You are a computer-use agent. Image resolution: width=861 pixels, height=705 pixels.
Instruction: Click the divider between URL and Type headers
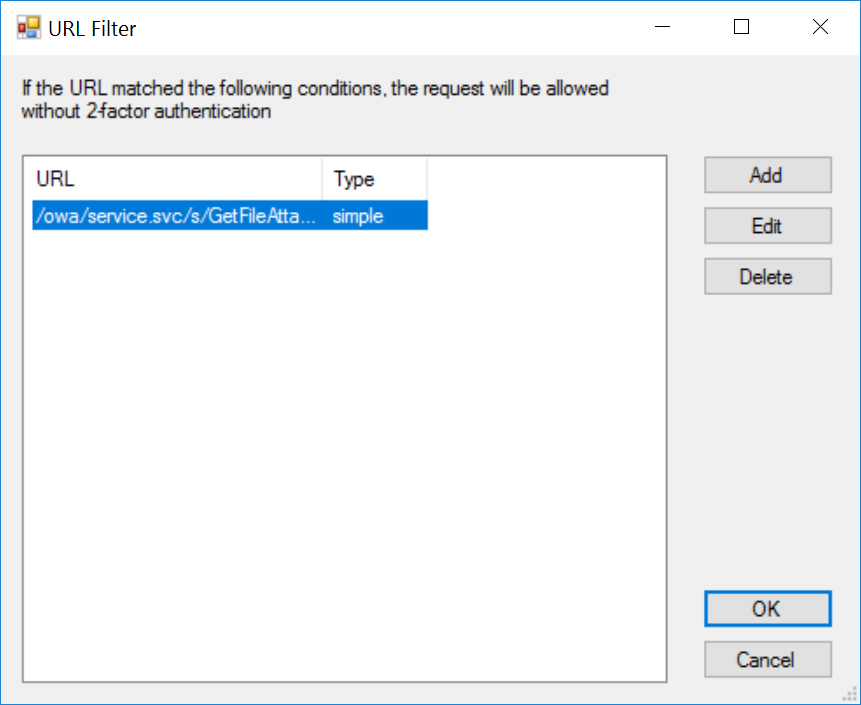(322, 180)
